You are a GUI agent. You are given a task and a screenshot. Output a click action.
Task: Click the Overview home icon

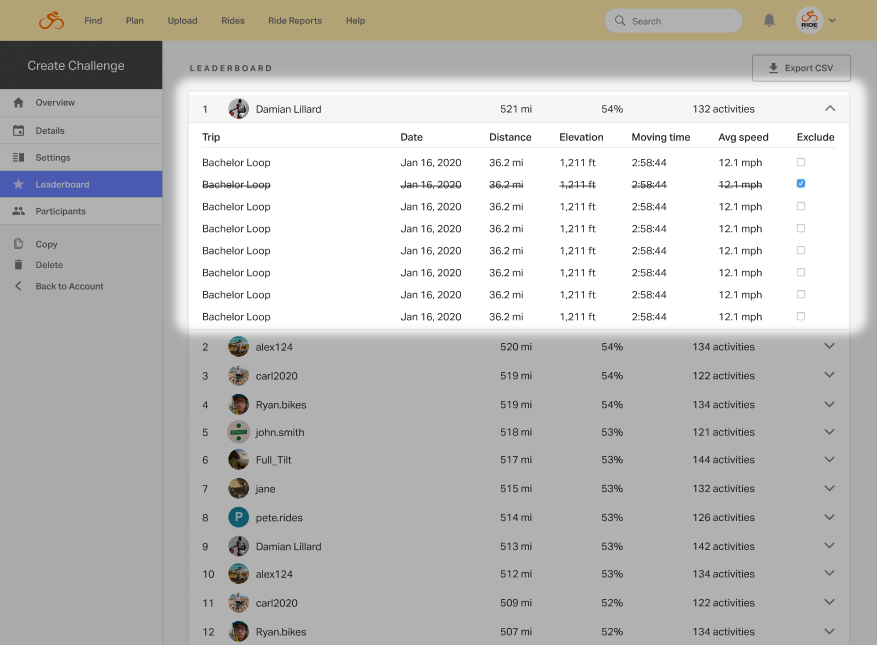click(18, 103)
